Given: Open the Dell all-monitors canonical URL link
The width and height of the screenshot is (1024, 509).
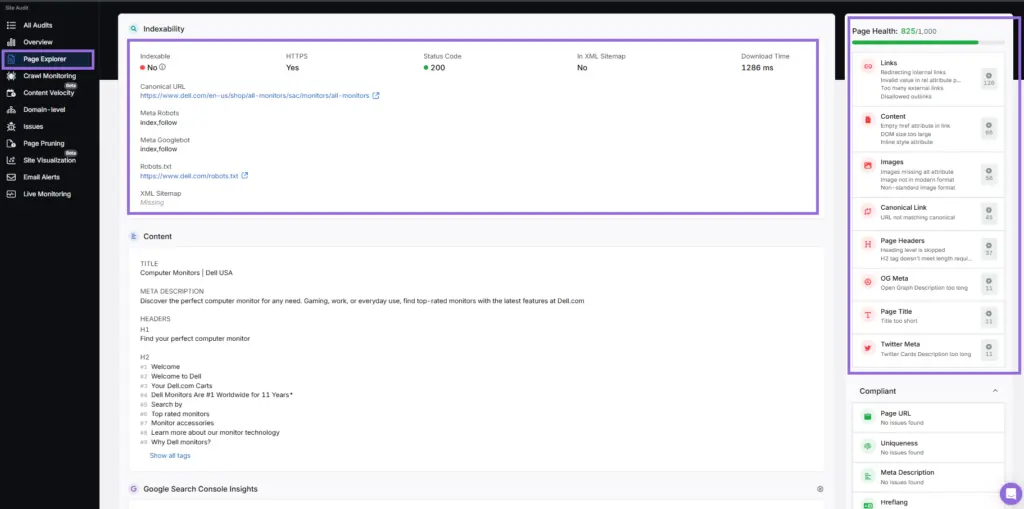Looking at the screenshot, I should tap(255, 95).
